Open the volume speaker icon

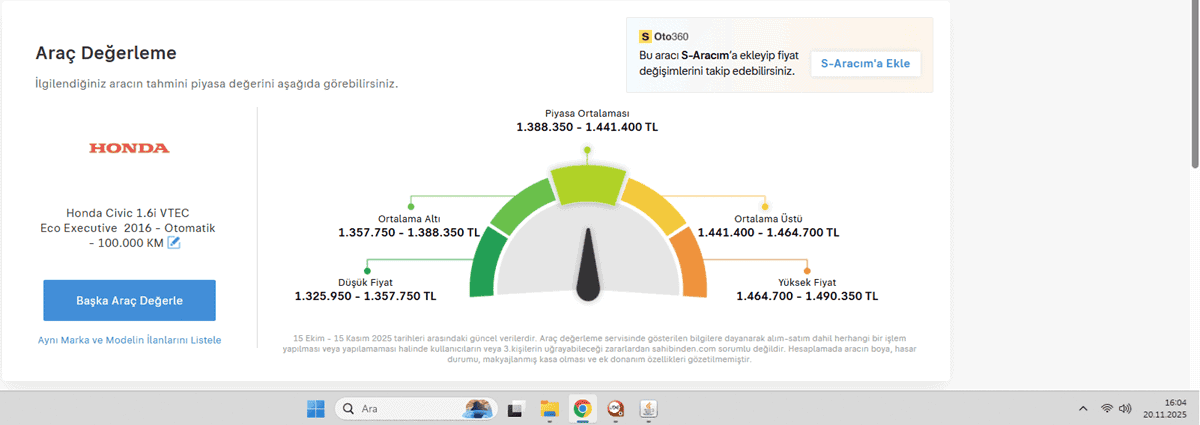pos(1125,408)
